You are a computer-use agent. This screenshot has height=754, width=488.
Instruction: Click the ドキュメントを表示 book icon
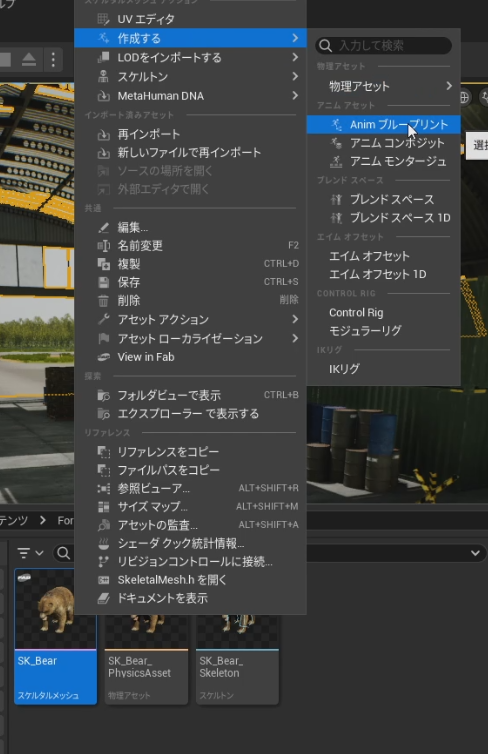point(103,598)
